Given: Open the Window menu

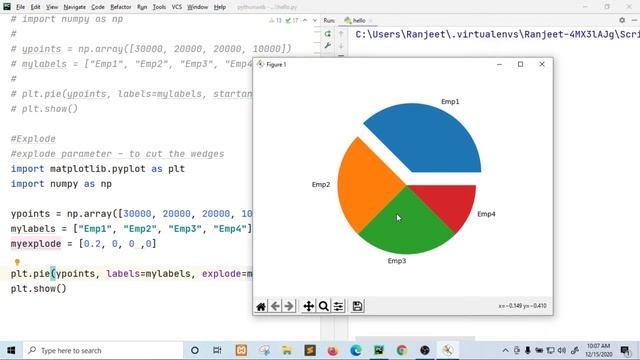Looking at the screenshot, I should point(198,7).
